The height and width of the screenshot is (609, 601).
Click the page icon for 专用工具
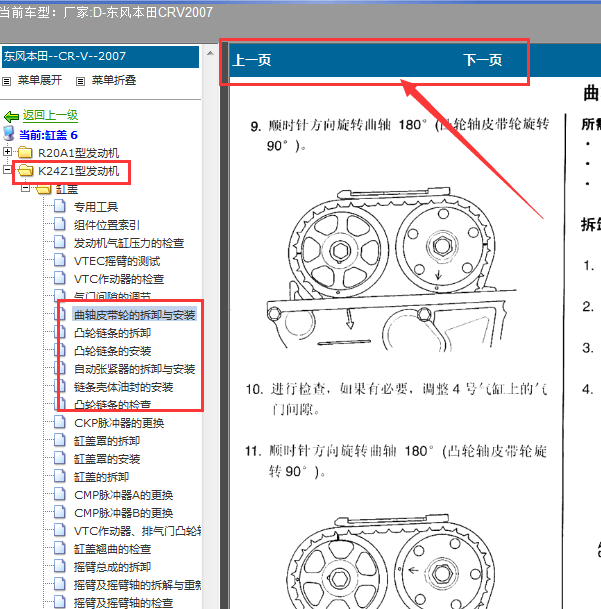tap(60, 206)
